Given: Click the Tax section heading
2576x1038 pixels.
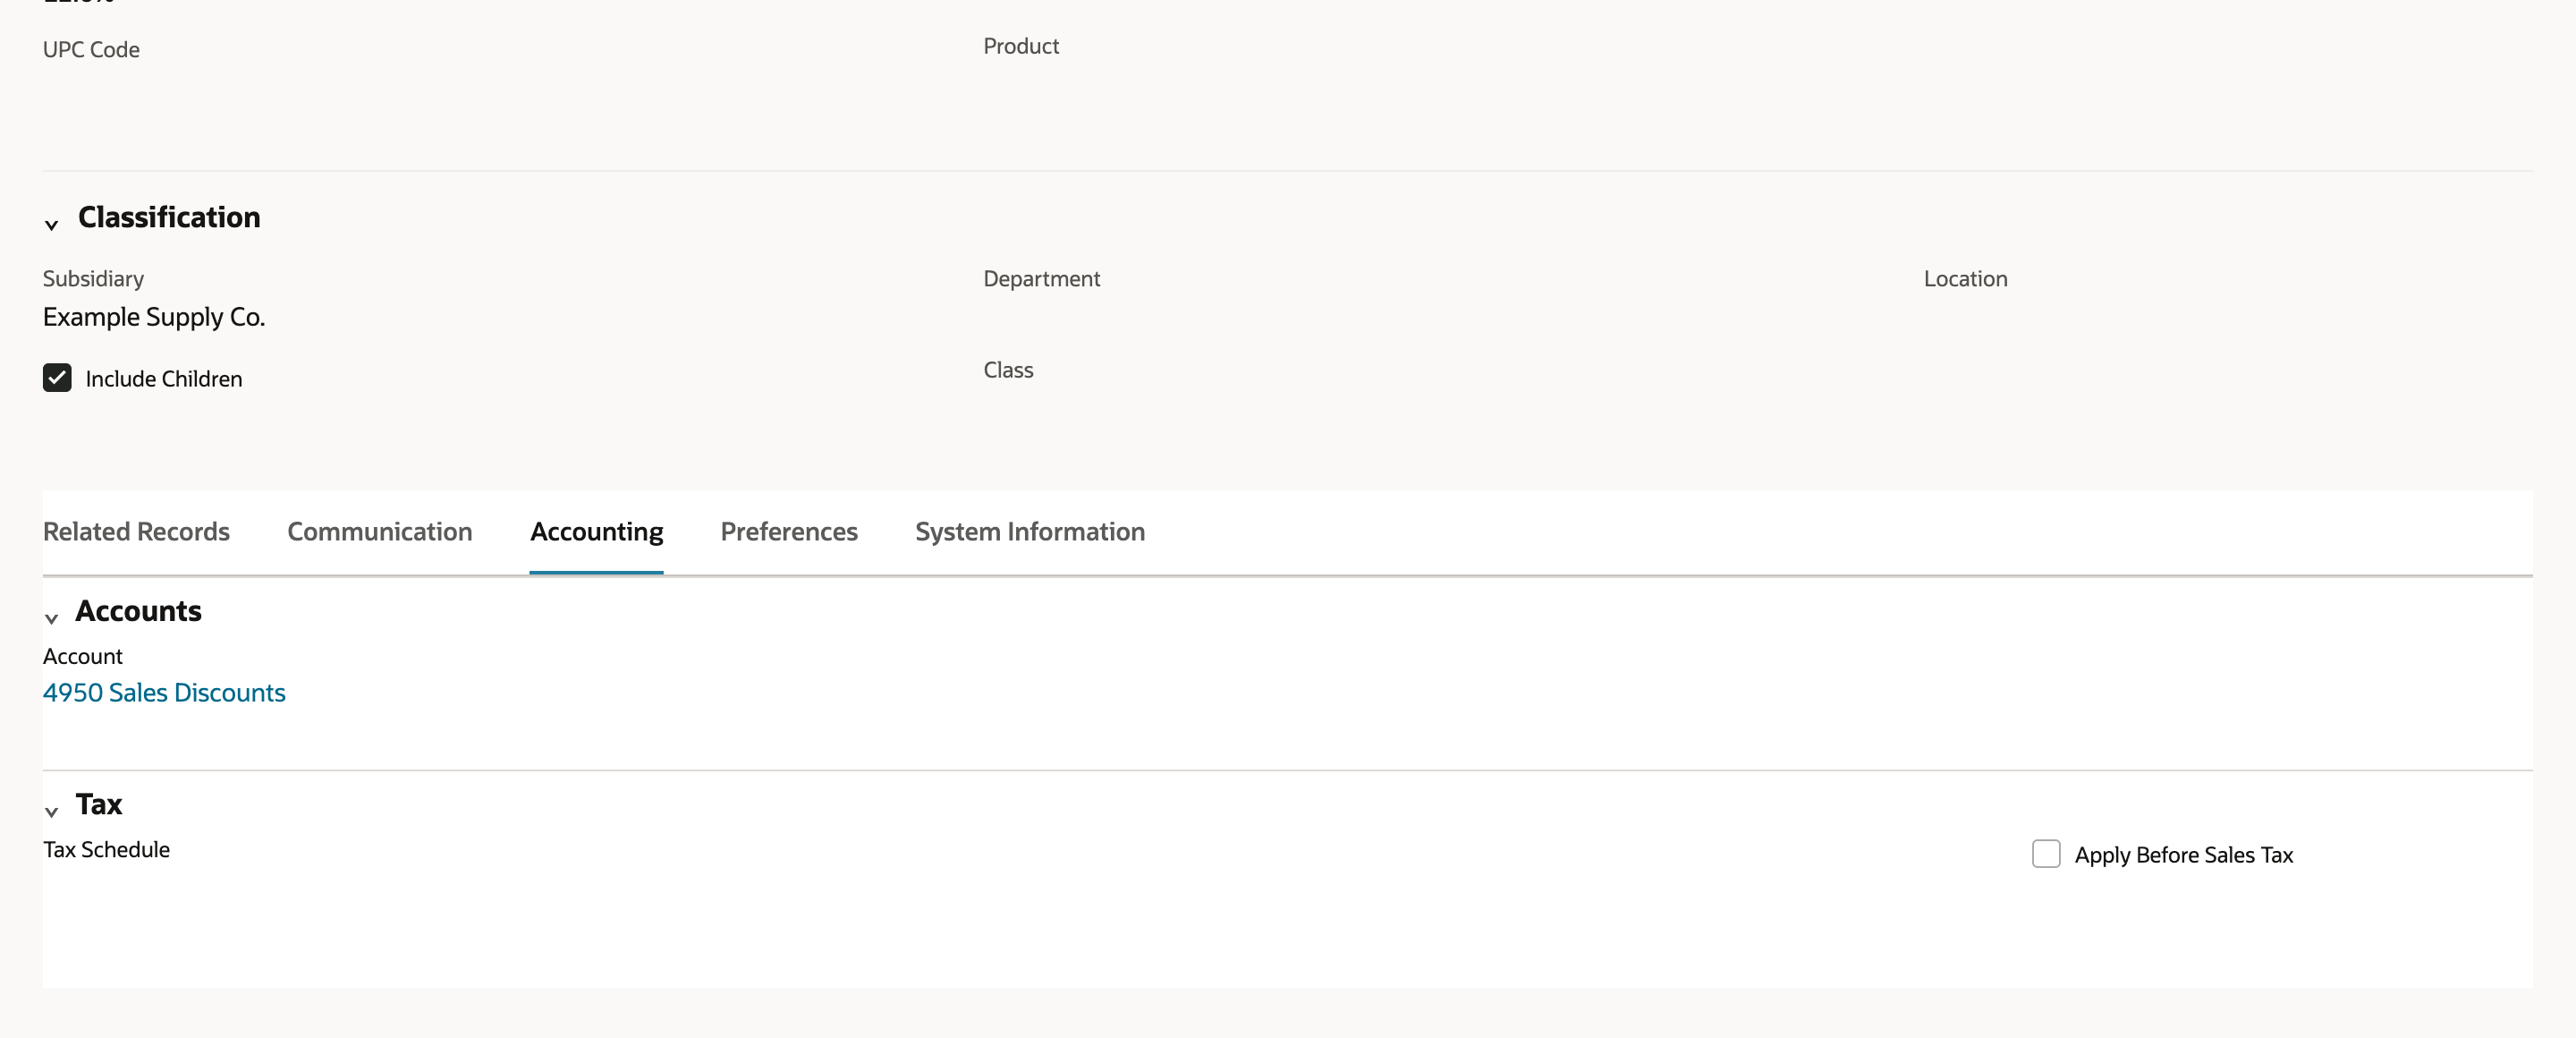Looking at the screenshot, I should coord(99,804).
